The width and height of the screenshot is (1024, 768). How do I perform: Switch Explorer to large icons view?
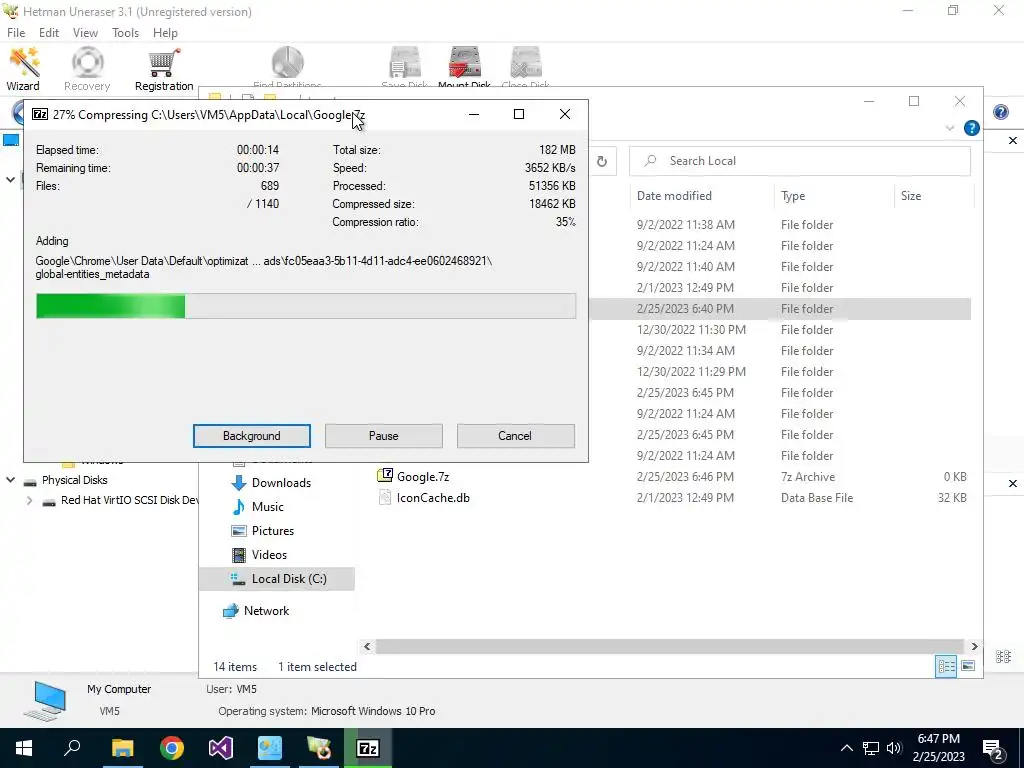coord(968,666)
